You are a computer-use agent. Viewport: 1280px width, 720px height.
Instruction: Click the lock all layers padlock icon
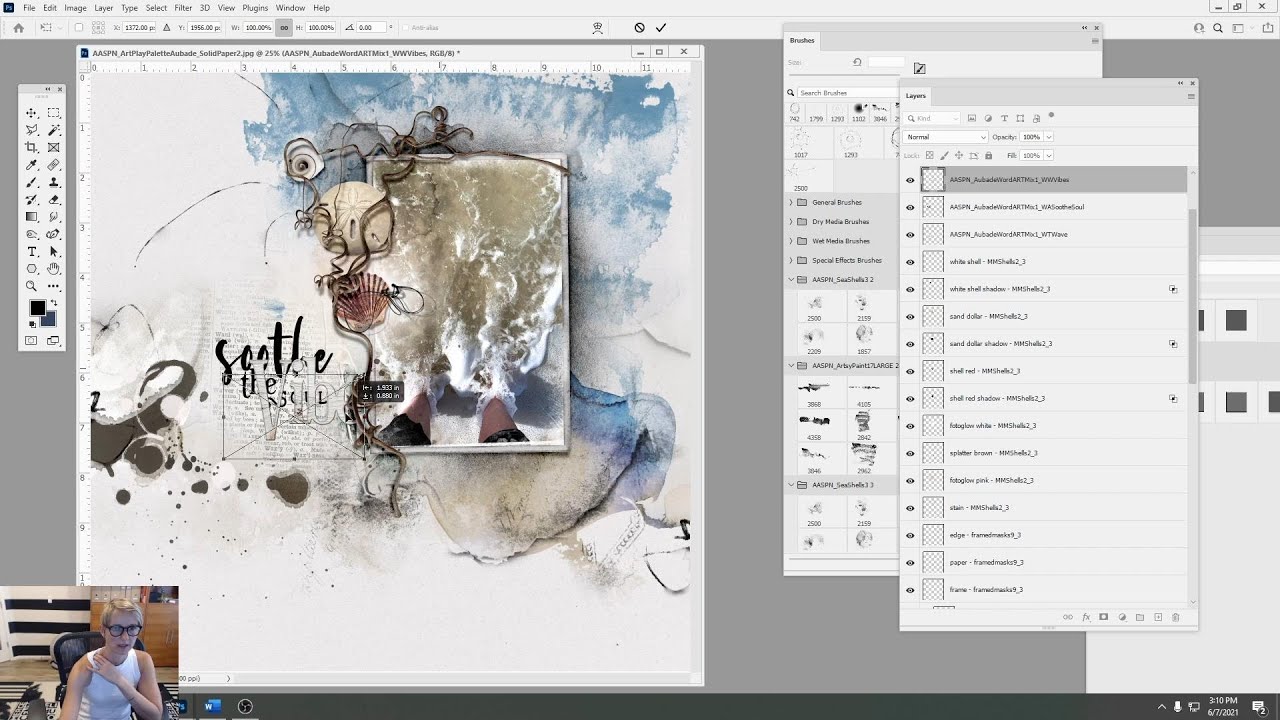tap(988, 155)
